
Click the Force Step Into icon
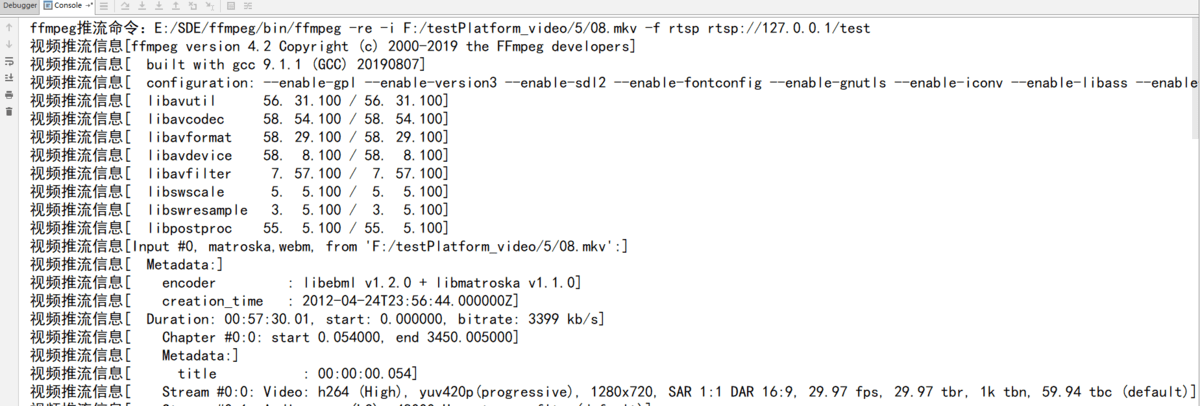tap(159, 6)
